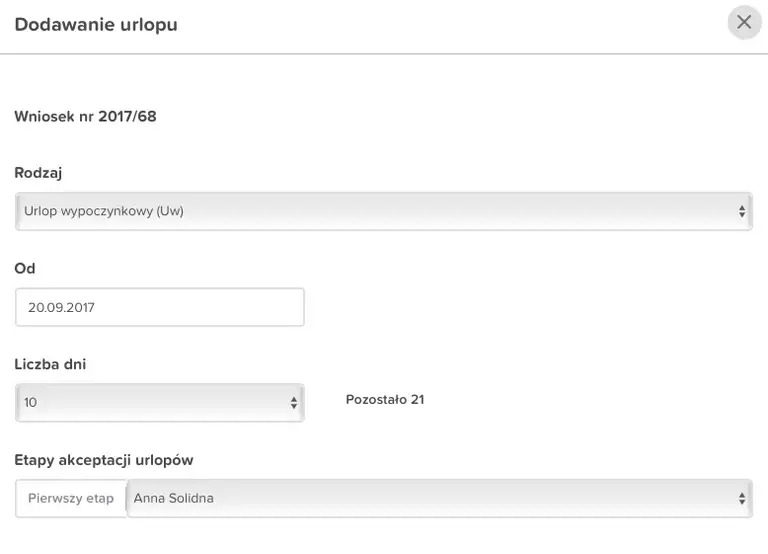Click the Pozostało 21 remaining days text
768x554 pixels.
coord(385,400)
